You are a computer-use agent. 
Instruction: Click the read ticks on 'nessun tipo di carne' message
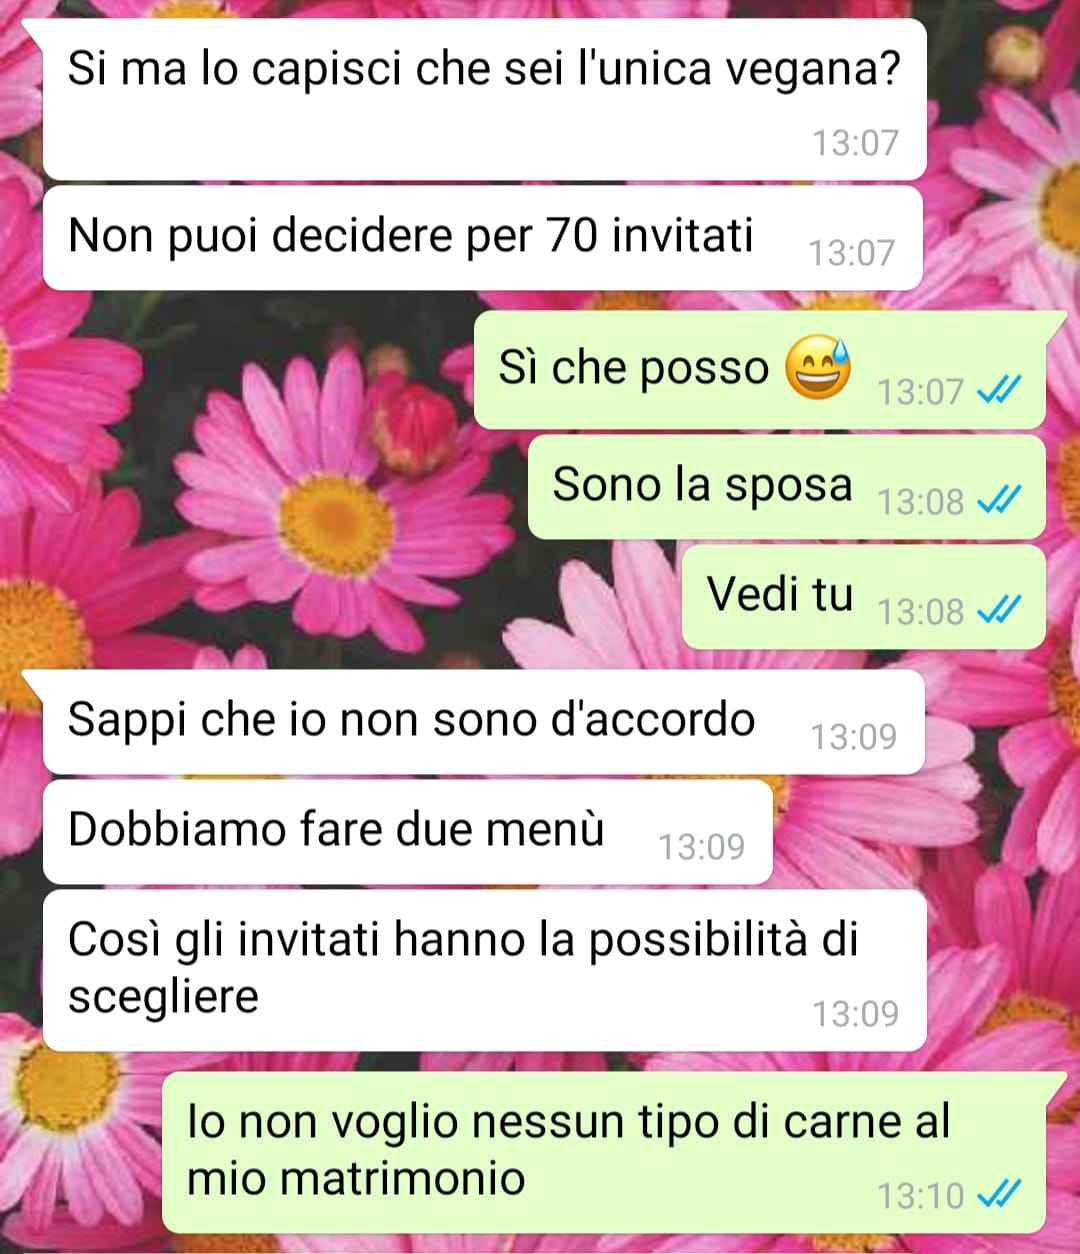(x=998, y=1194)
